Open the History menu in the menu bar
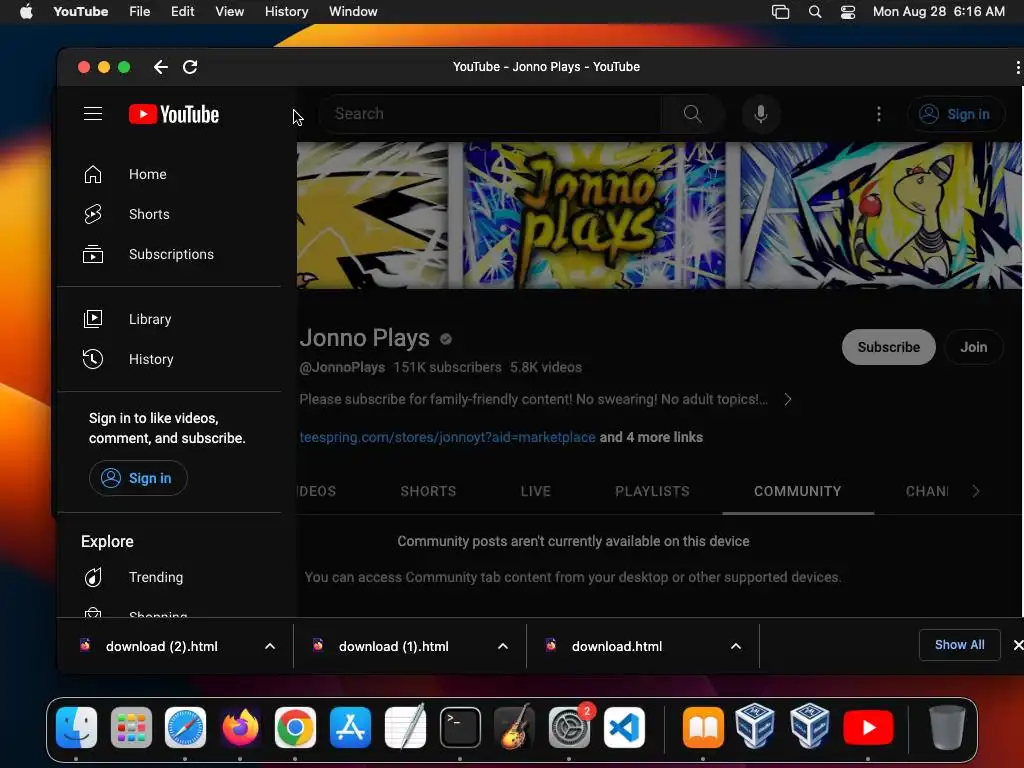Image resolution: width=1024 pixels, height=768 pixels. [287, 12]
